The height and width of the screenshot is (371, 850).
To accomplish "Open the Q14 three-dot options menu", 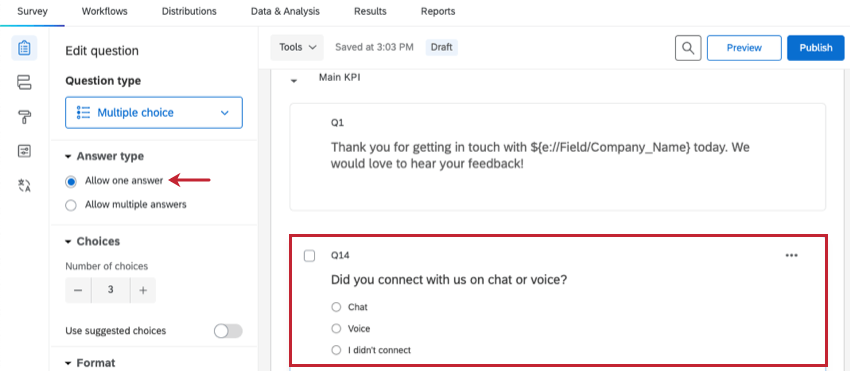I will [791, 255].
